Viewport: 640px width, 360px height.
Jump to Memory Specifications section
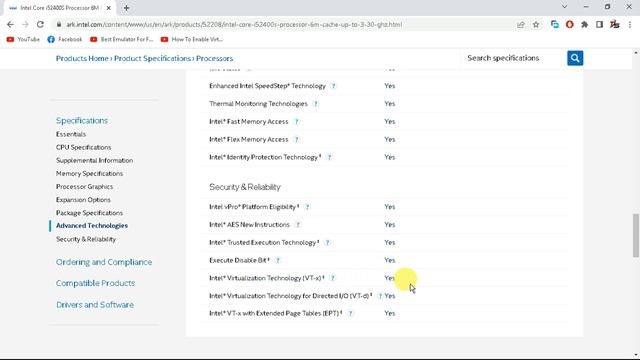89,173
